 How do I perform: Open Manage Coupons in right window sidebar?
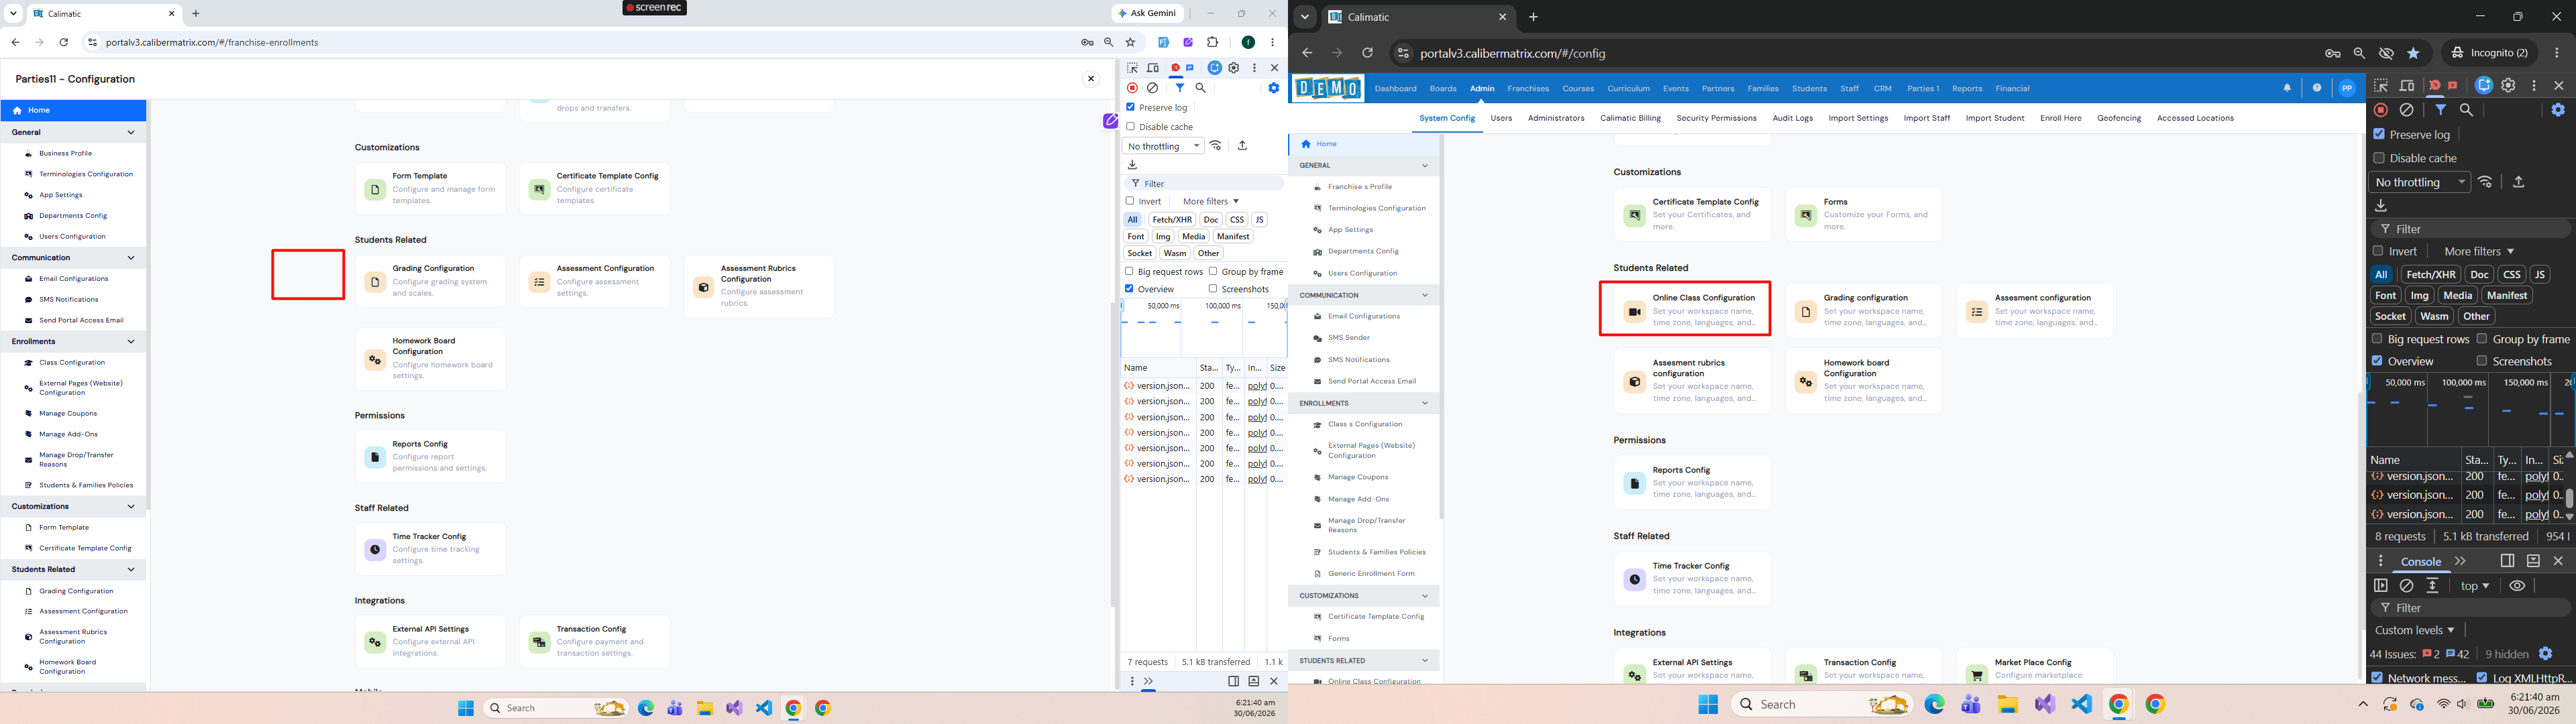coord(1358,478)
